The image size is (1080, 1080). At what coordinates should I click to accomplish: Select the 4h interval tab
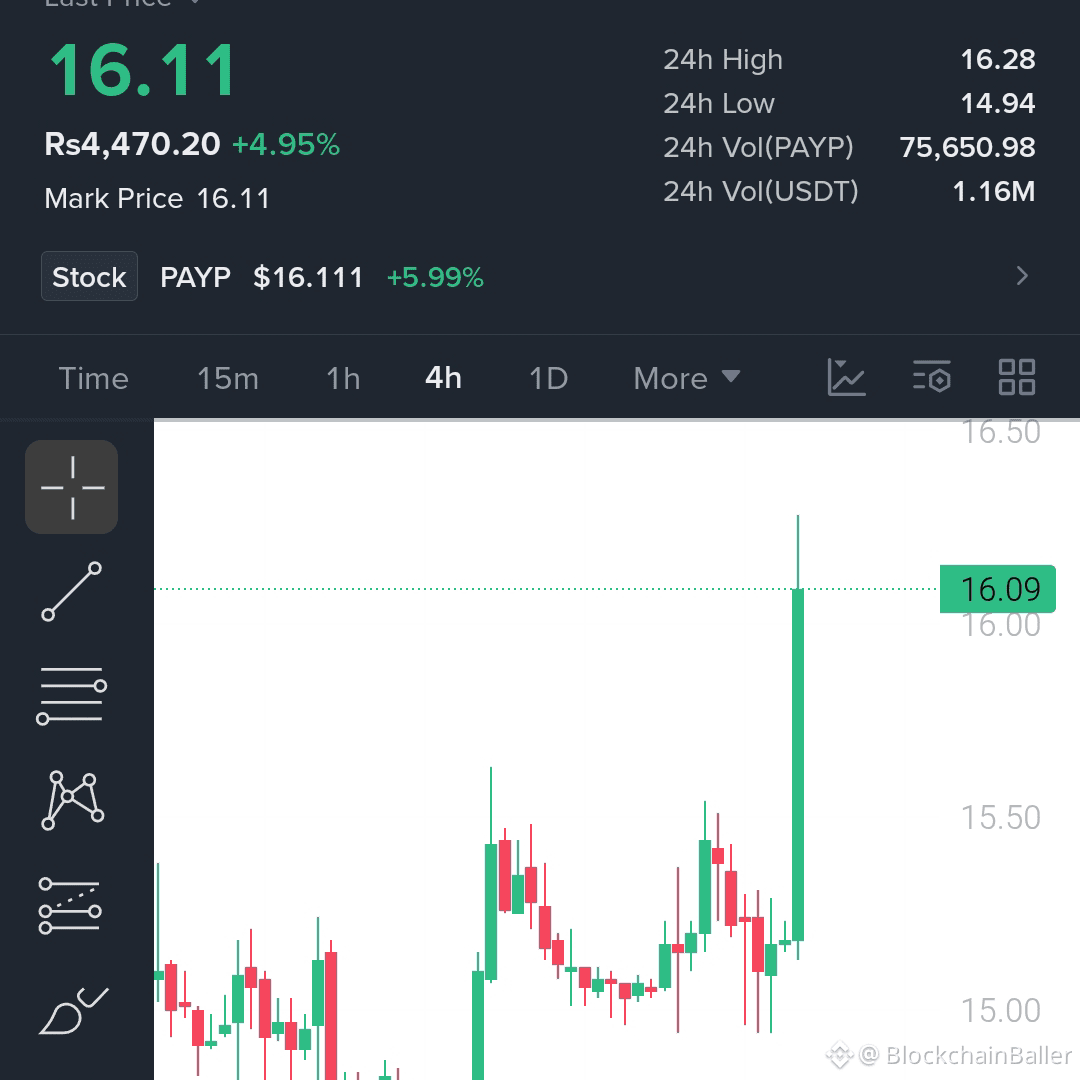(443, 377)
